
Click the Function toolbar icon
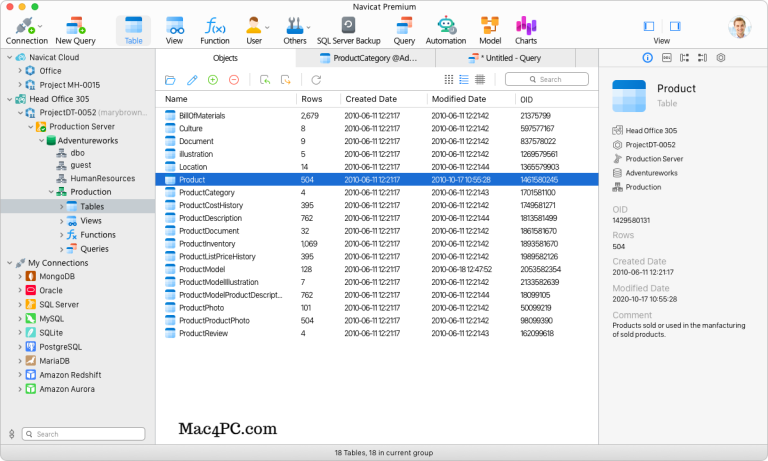click(x=215, y=31)
